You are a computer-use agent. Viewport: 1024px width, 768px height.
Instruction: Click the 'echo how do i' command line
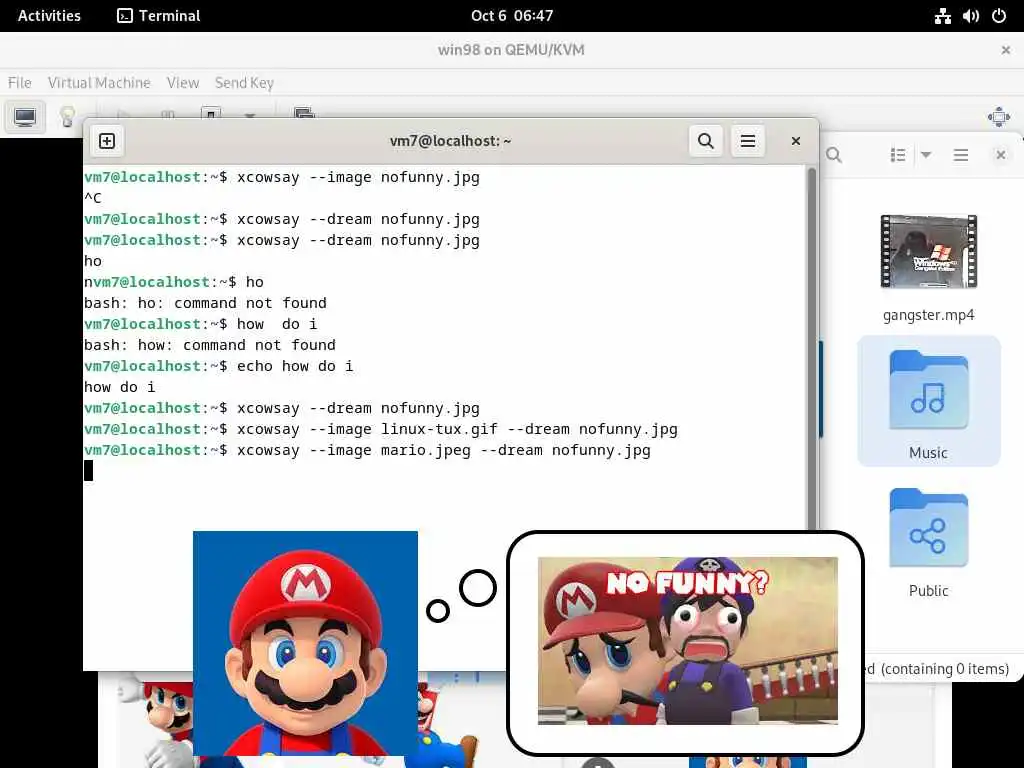(219, 366)
